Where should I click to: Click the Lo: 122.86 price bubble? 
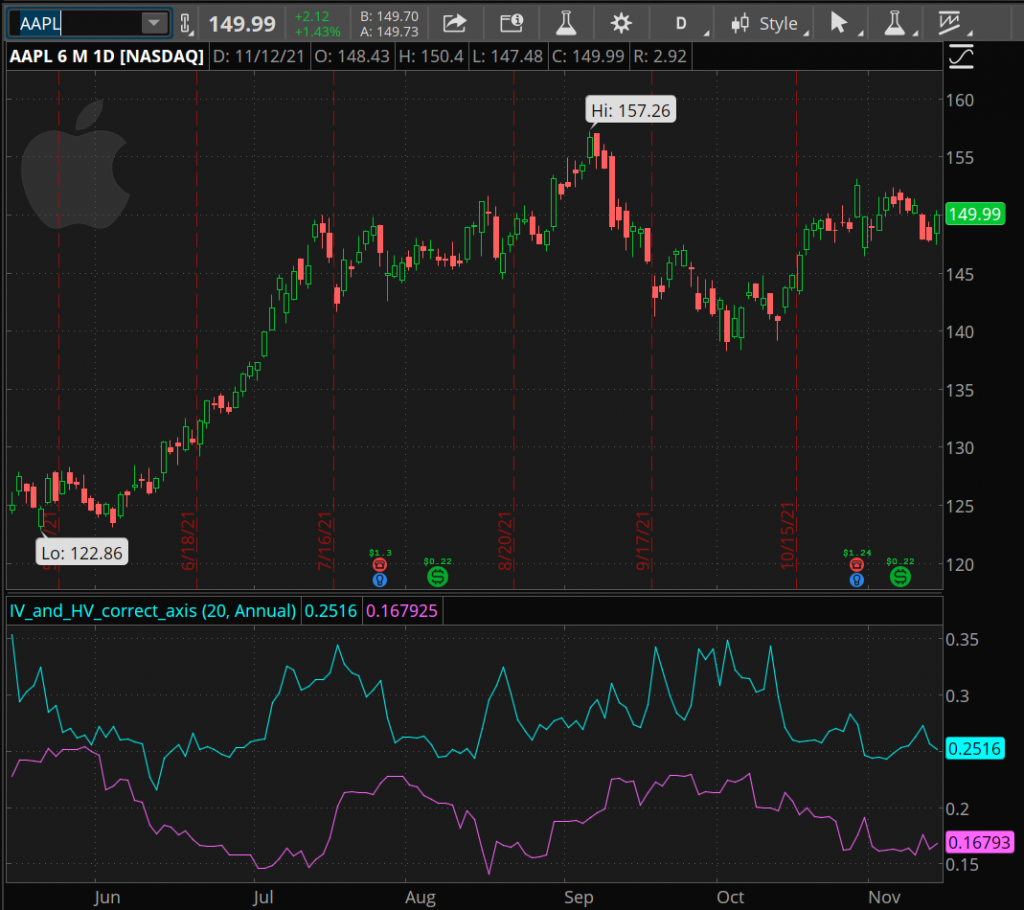[82, 553]
